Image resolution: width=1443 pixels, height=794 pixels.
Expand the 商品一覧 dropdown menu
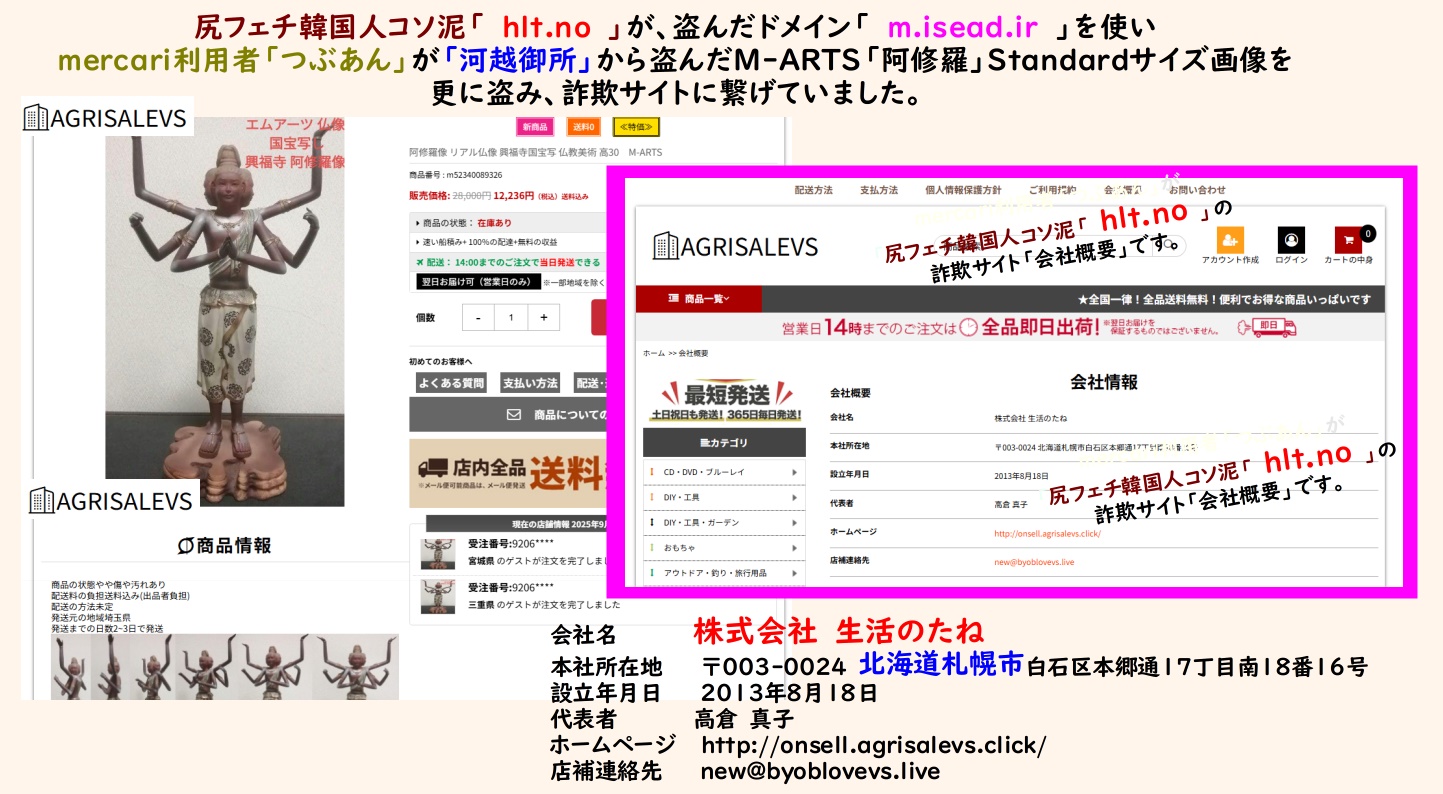coord(699,299)
